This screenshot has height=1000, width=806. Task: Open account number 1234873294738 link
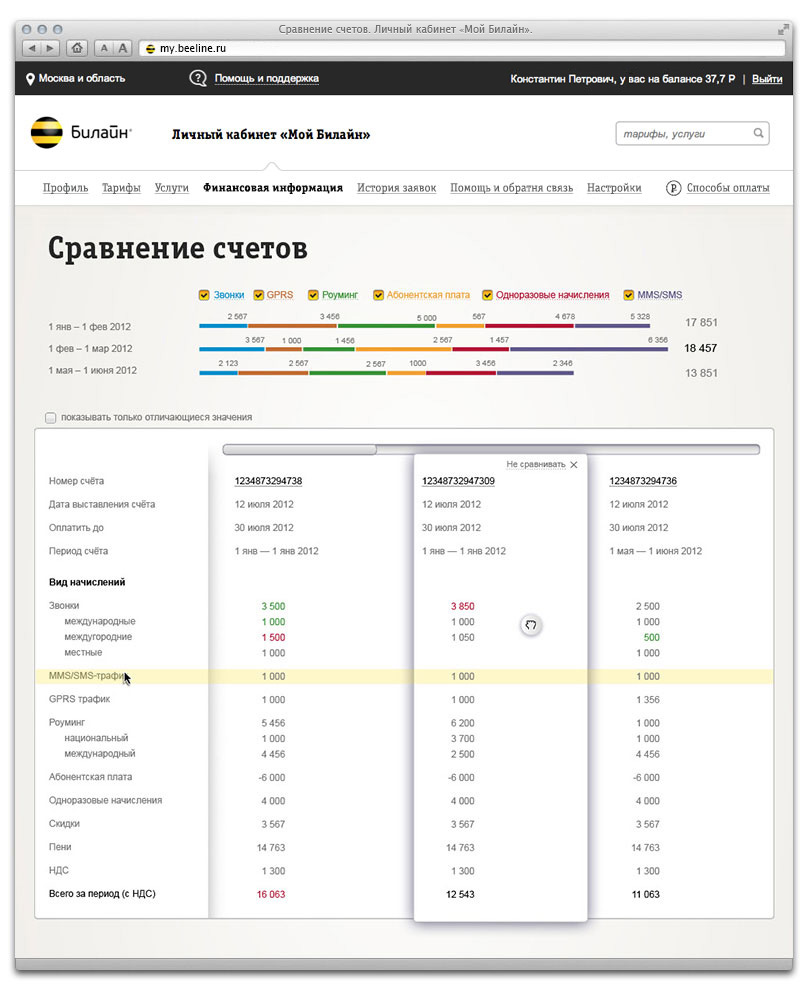[268, 481]
